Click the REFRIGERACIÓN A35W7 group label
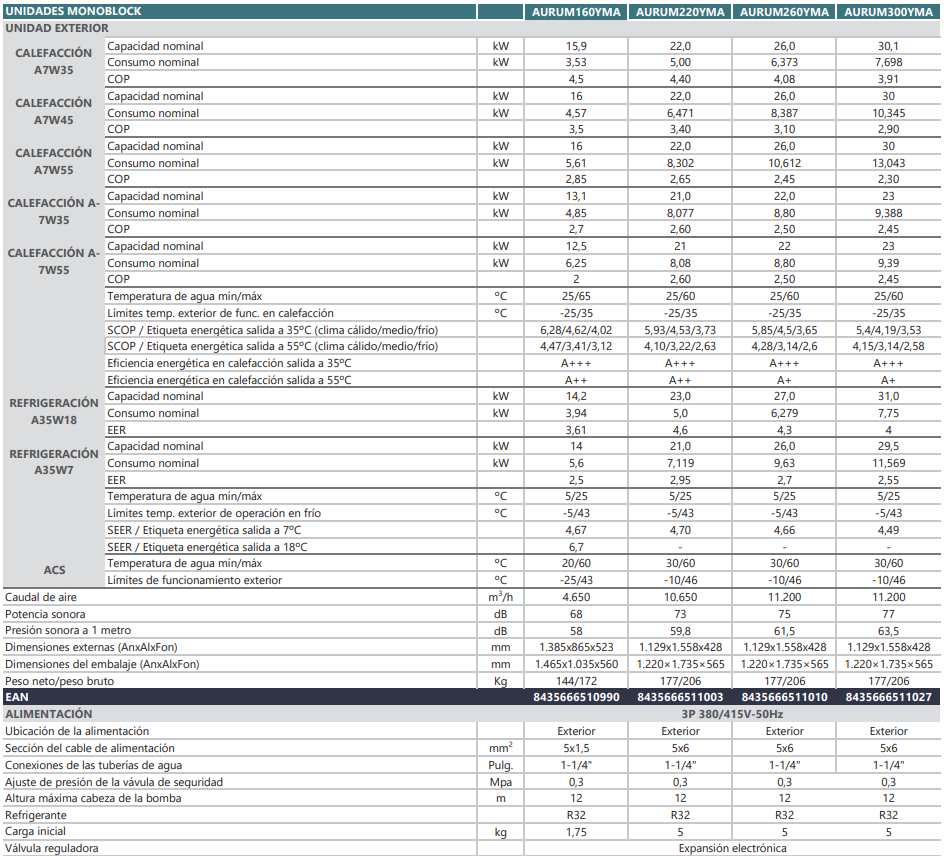This screenshot has width=947, height=856. pyautogui.click(x=54, y=462)
